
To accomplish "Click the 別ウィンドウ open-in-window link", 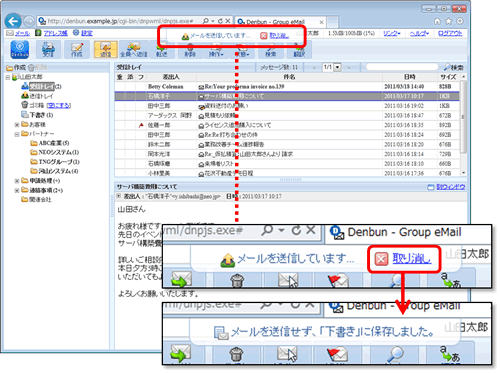I will click(447, 187).
